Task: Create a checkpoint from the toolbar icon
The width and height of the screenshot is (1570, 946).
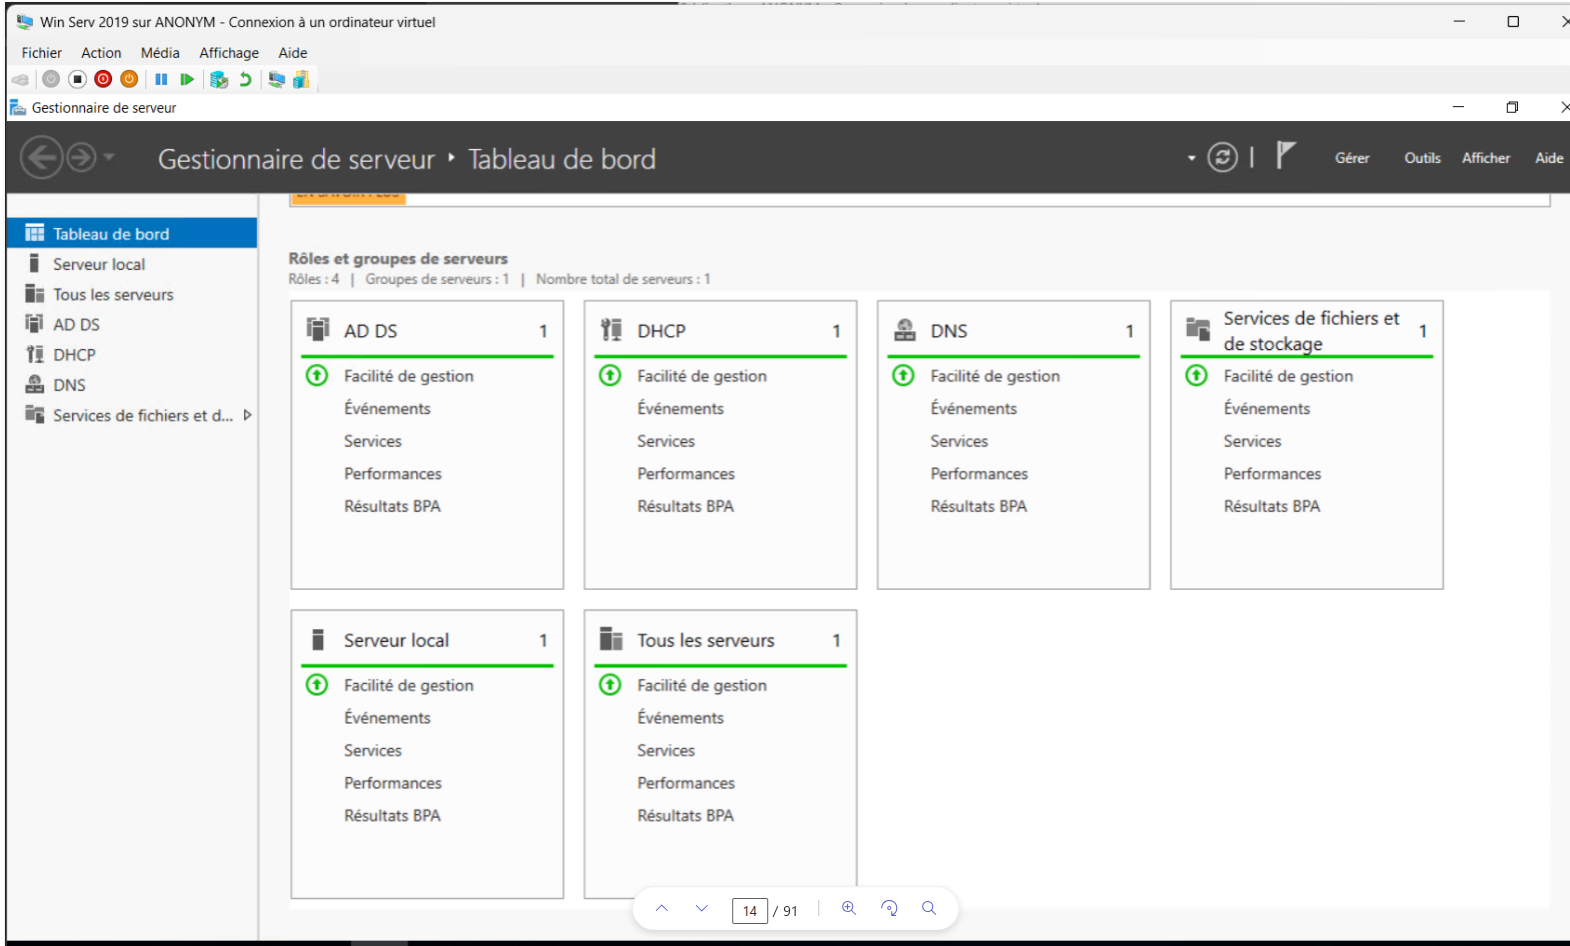Action: (x=219, y=79)
